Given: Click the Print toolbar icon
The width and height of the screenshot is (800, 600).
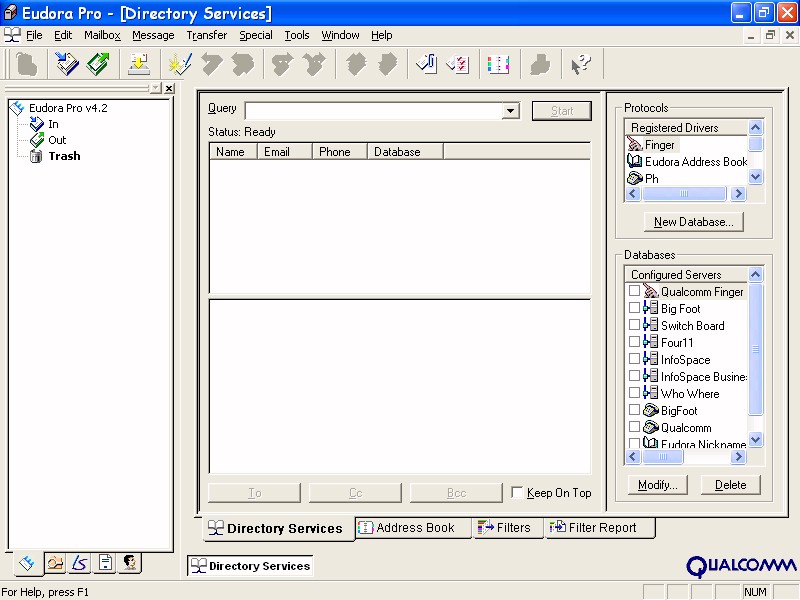Looking at the screenshot, I should 540,64.
